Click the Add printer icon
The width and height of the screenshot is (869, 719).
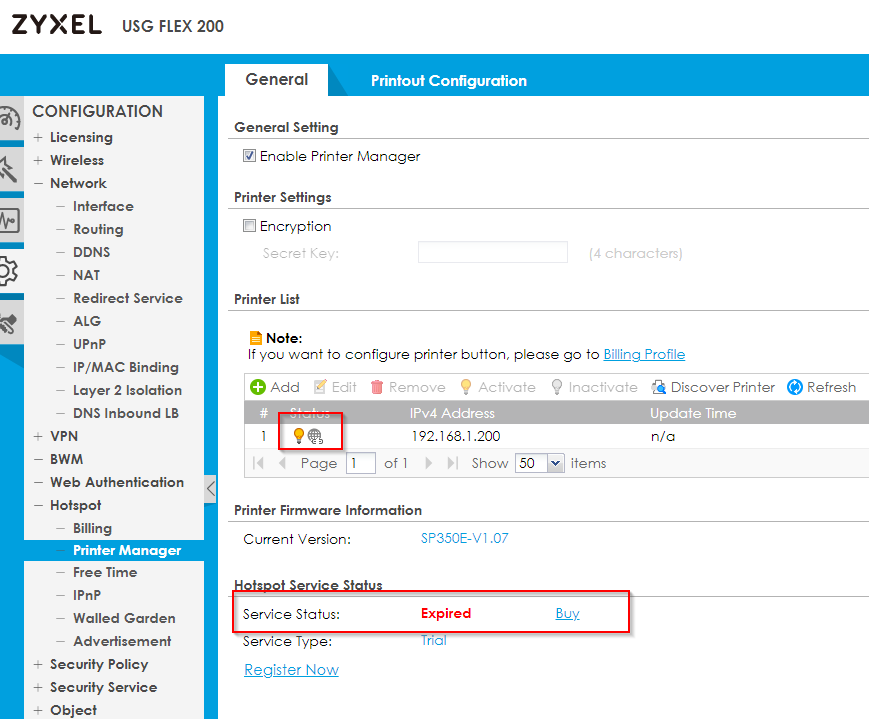pyautogui.click(x=258, y=387)
